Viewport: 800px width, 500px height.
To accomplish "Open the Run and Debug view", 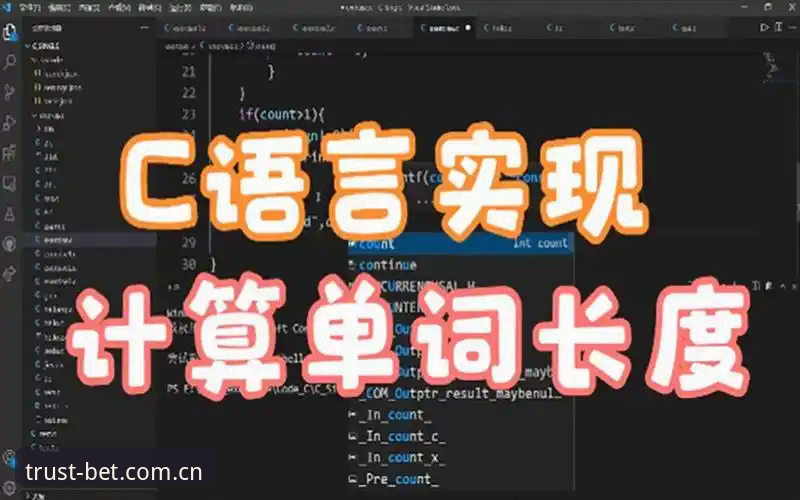I will click(x=9, y=123).
